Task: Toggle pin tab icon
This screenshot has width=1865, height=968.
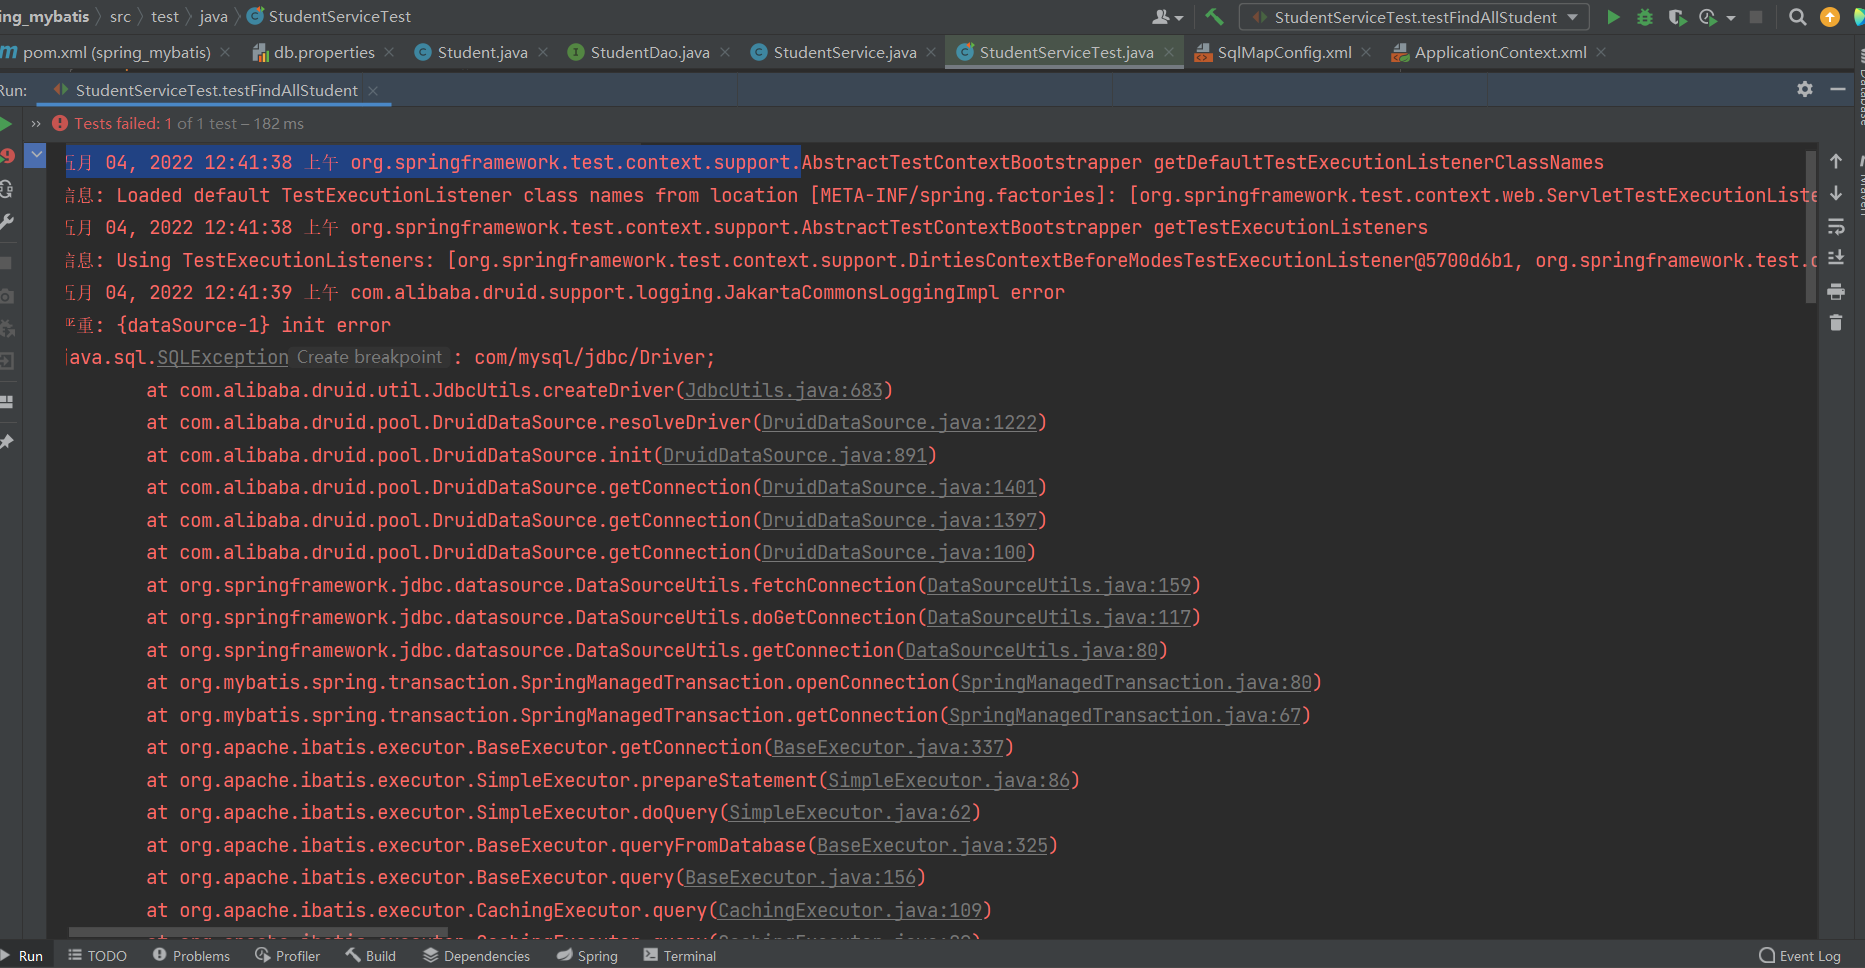Action: pos(6,441)
